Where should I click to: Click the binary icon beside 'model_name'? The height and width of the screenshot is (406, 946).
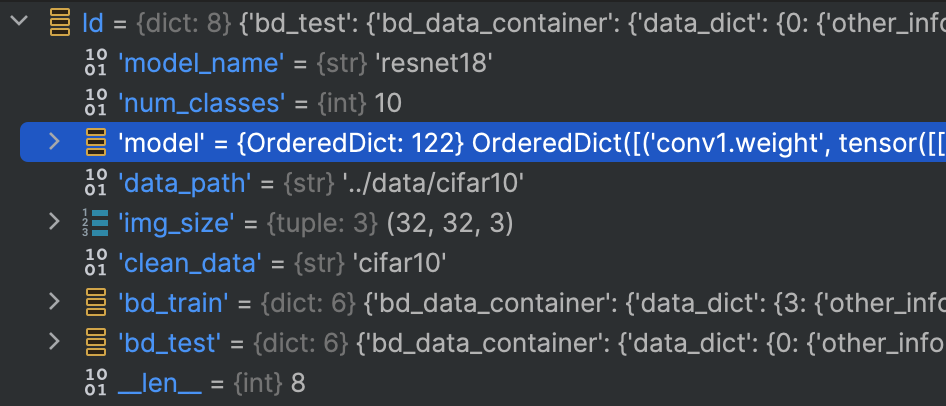pos(95,62)
